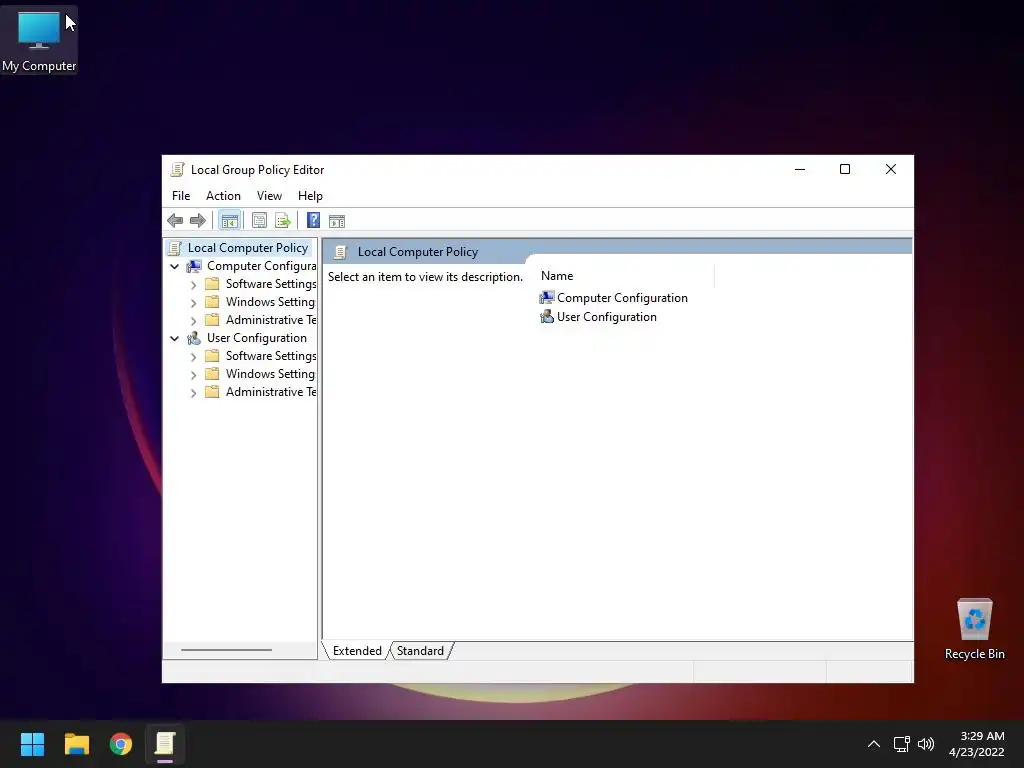Select the Recycle Bin desktop icon
The image size is (1024, 768).
pyautogui.click(x=974, y=629)
